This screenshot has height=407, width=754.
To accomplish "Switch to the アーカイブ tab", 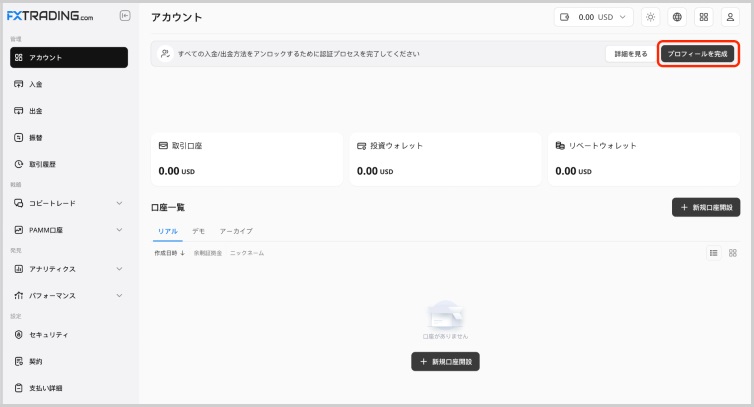I will (236, 231).
